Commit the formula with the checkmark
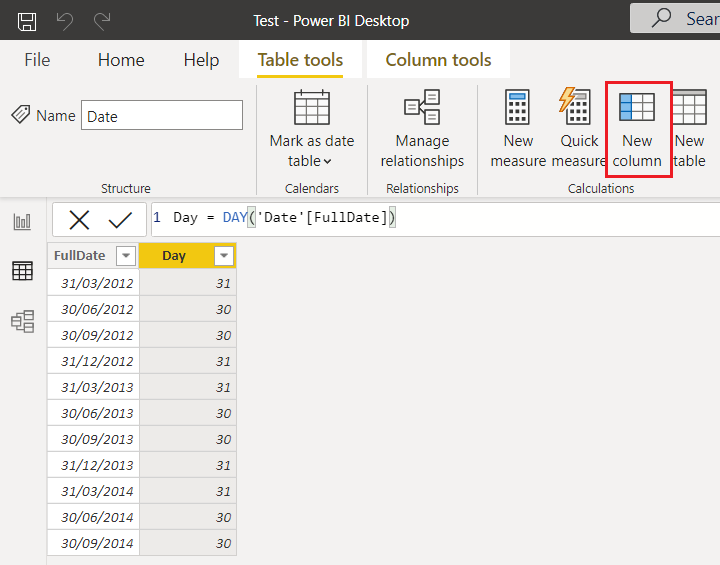 tap(120, 220)
